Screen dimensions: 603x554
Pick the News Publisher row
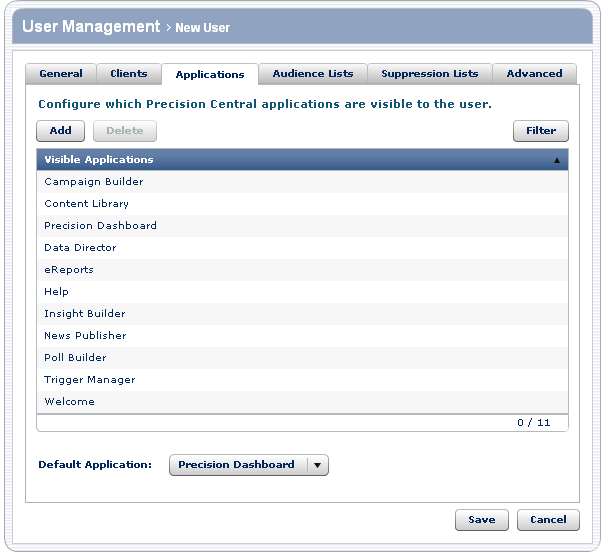(85, 336)
